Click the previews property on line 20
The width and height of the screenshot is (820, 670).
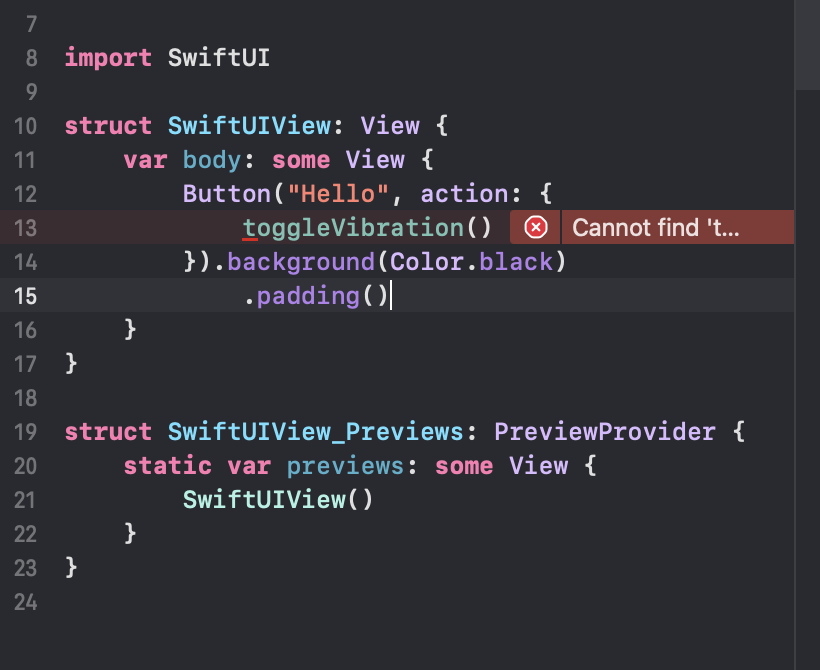click(x=345, y=466)
